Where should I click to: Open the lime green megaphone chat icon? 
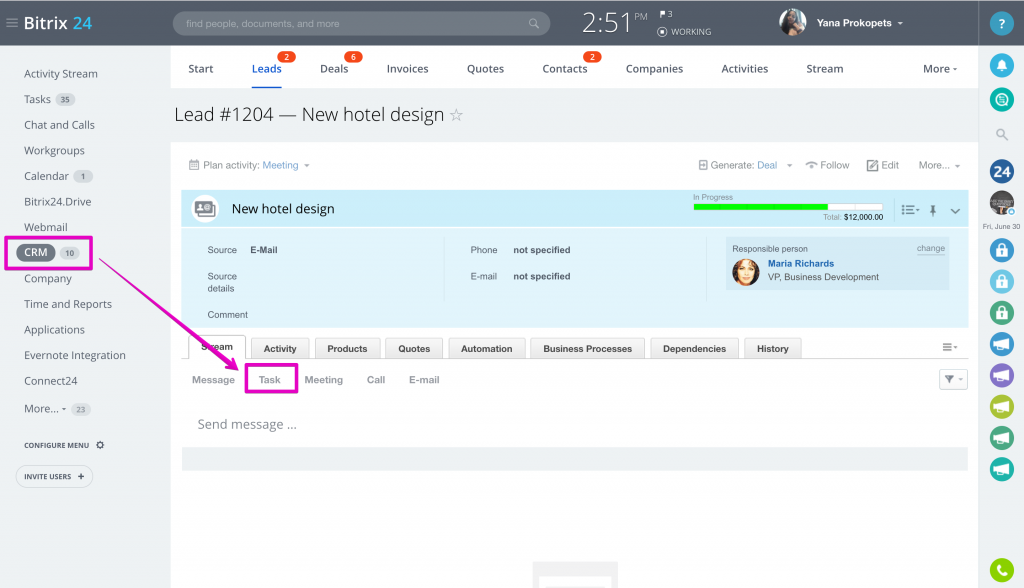(x=1001, y=406)
